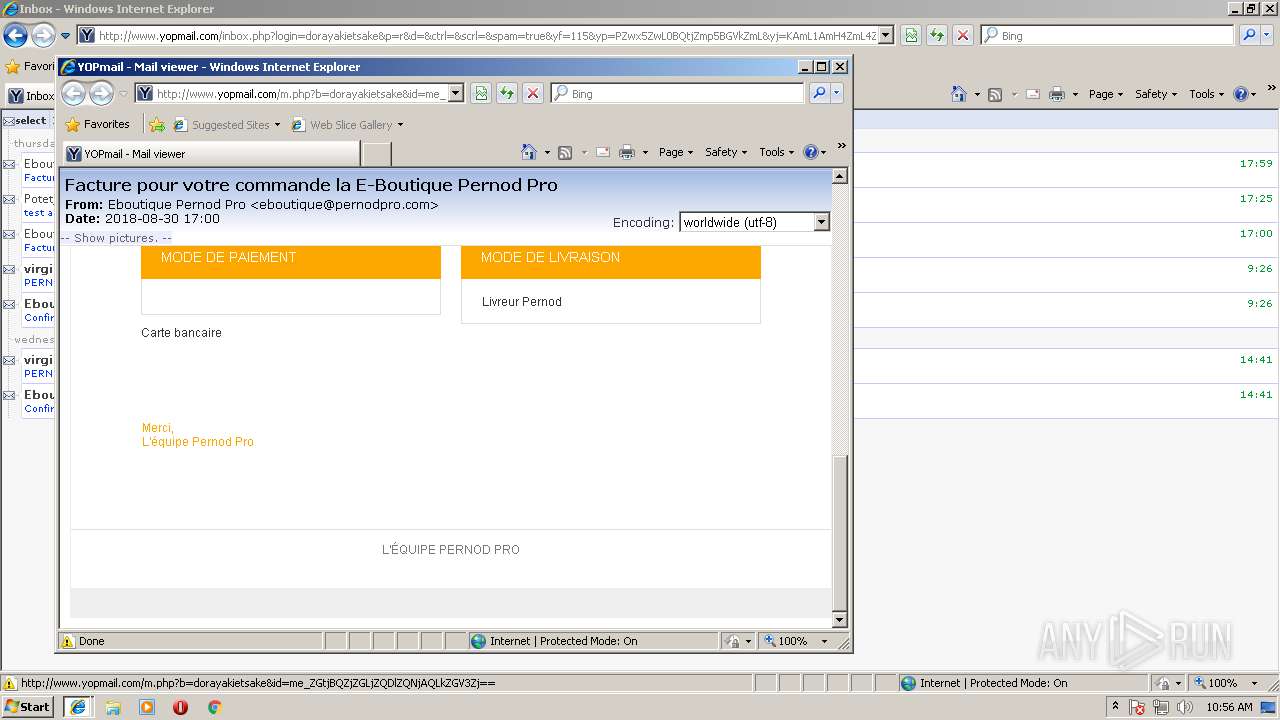Open search provider dropdown in Mail viewer
The image size is (1280, 720).
(838, 93)
